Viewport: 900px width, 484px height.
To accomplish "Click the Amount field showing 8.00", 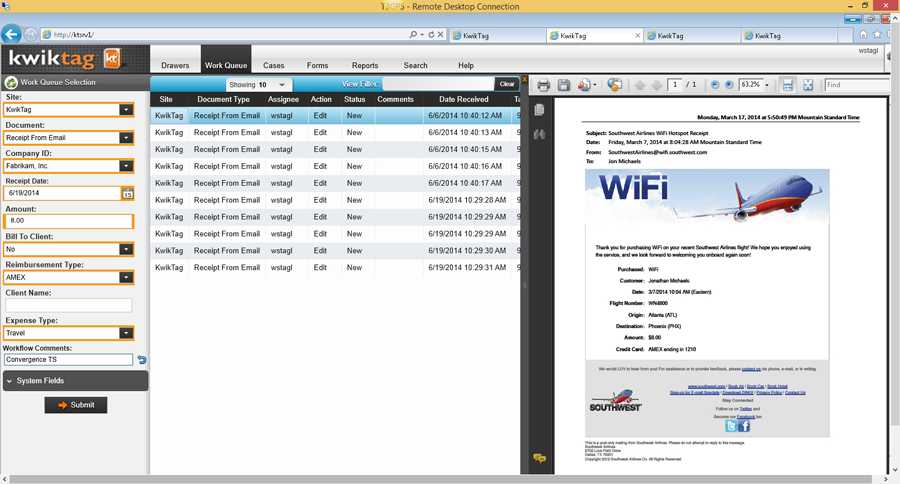I will (69, 221).
